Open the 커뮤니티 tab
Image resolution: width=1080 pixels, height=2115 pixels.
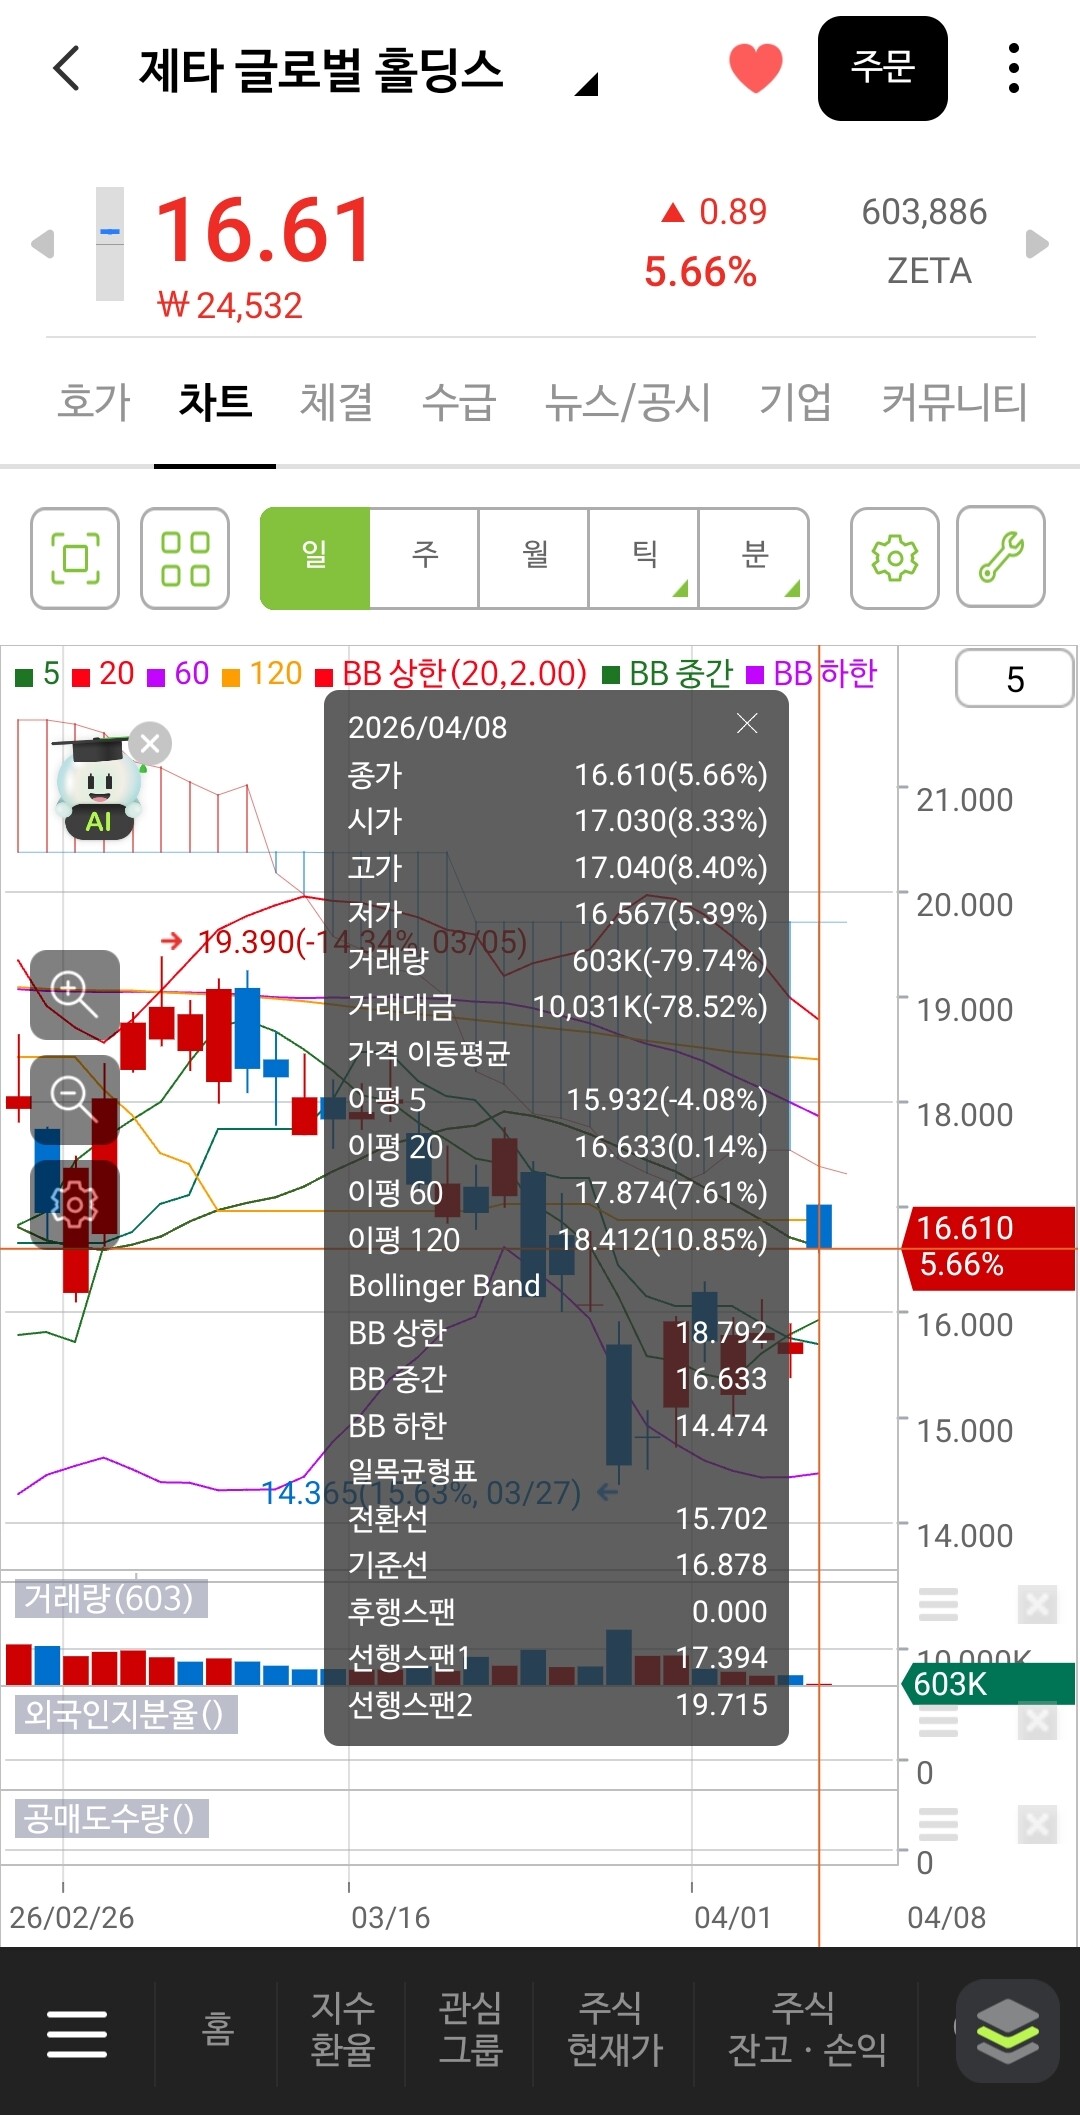[x=954, y=402]
